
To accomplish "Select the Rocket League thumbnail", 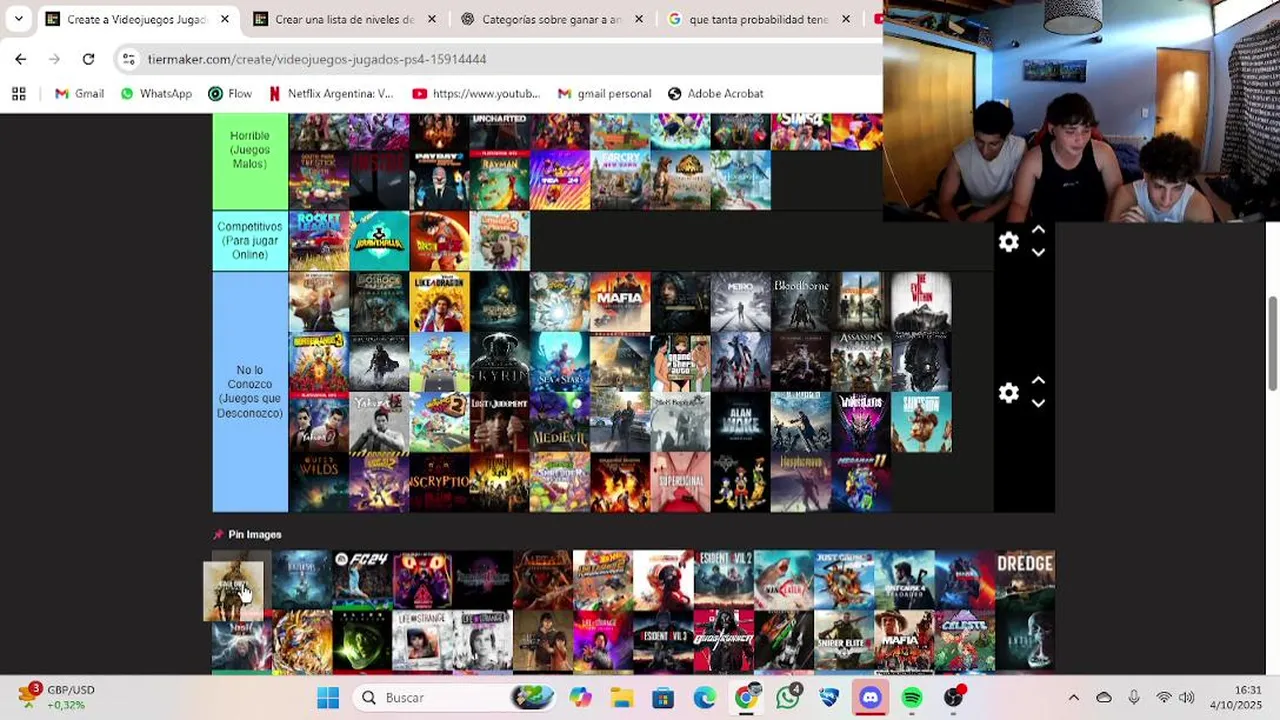I will [x=319, y=241].
